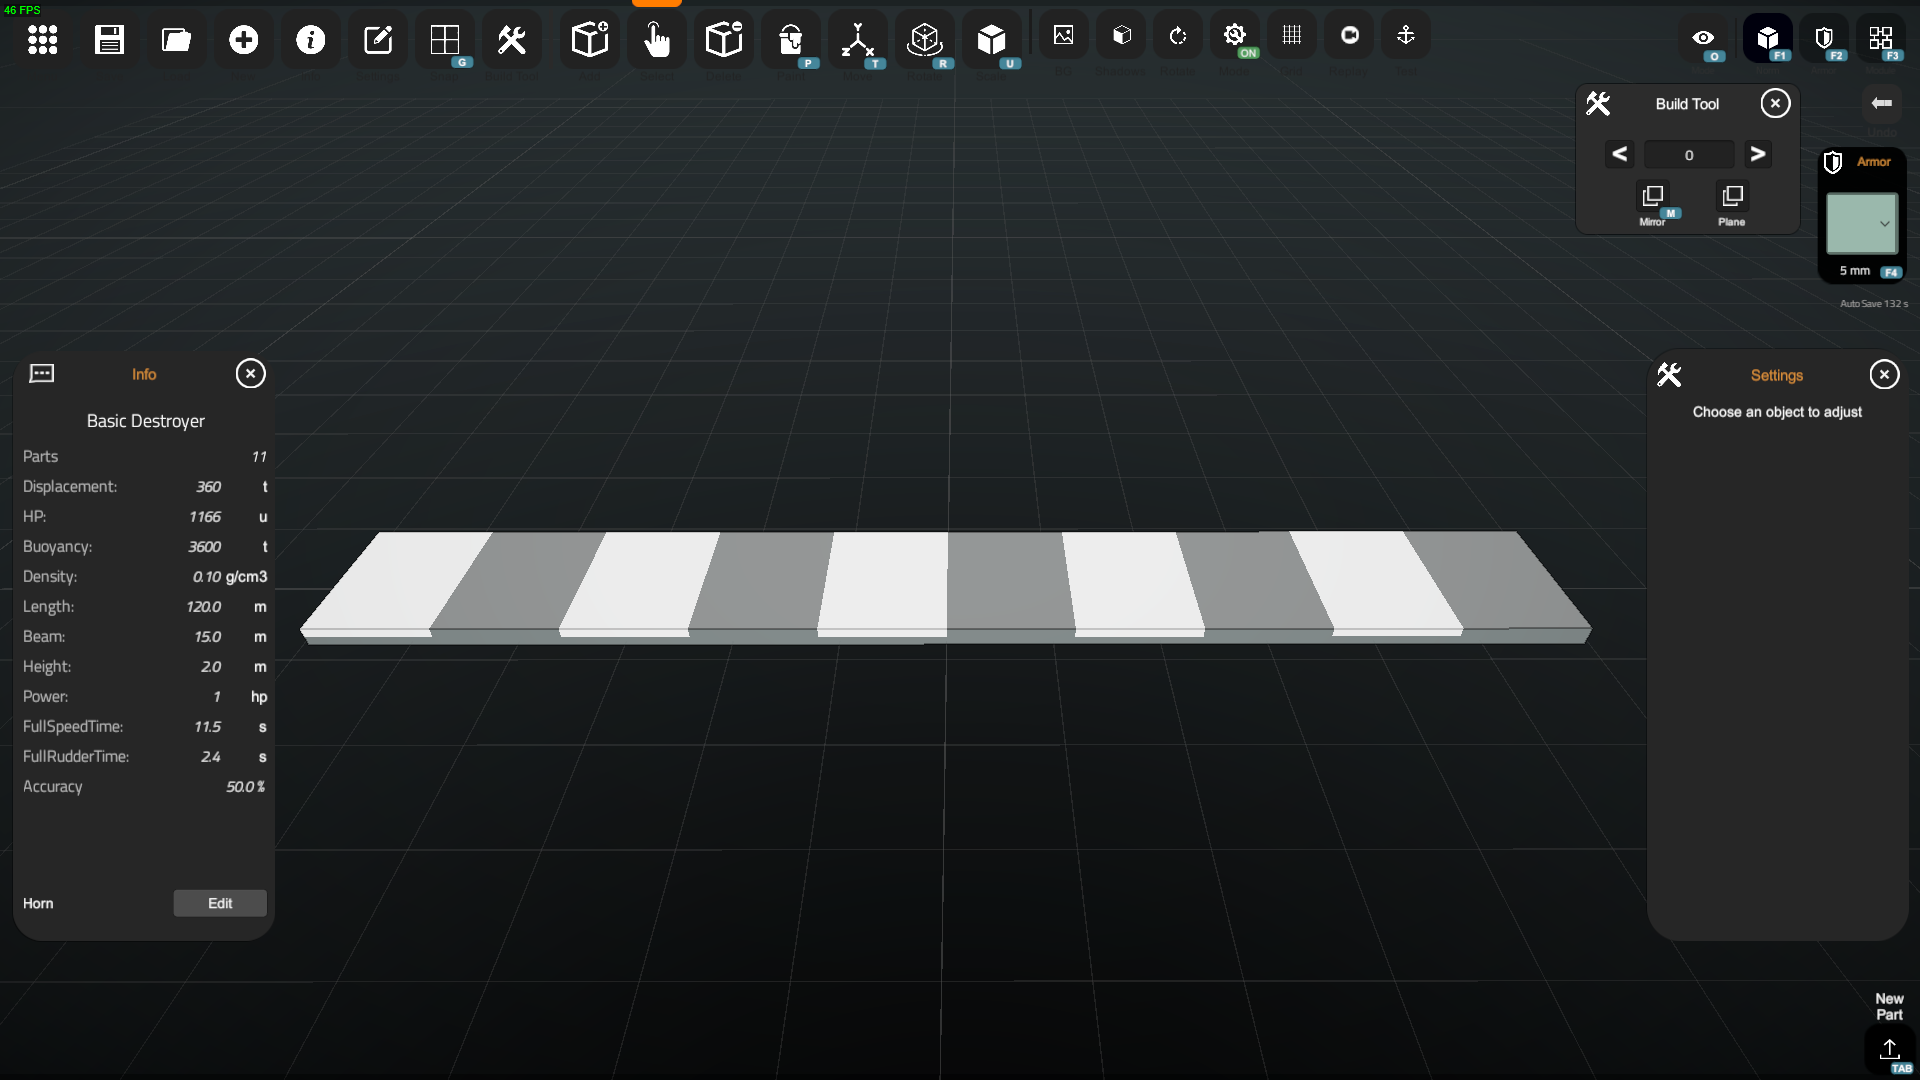Save the ship with the floppy disk icon
The width and height of the screenshot is (1920, 1080).
(x=109, y=40)
